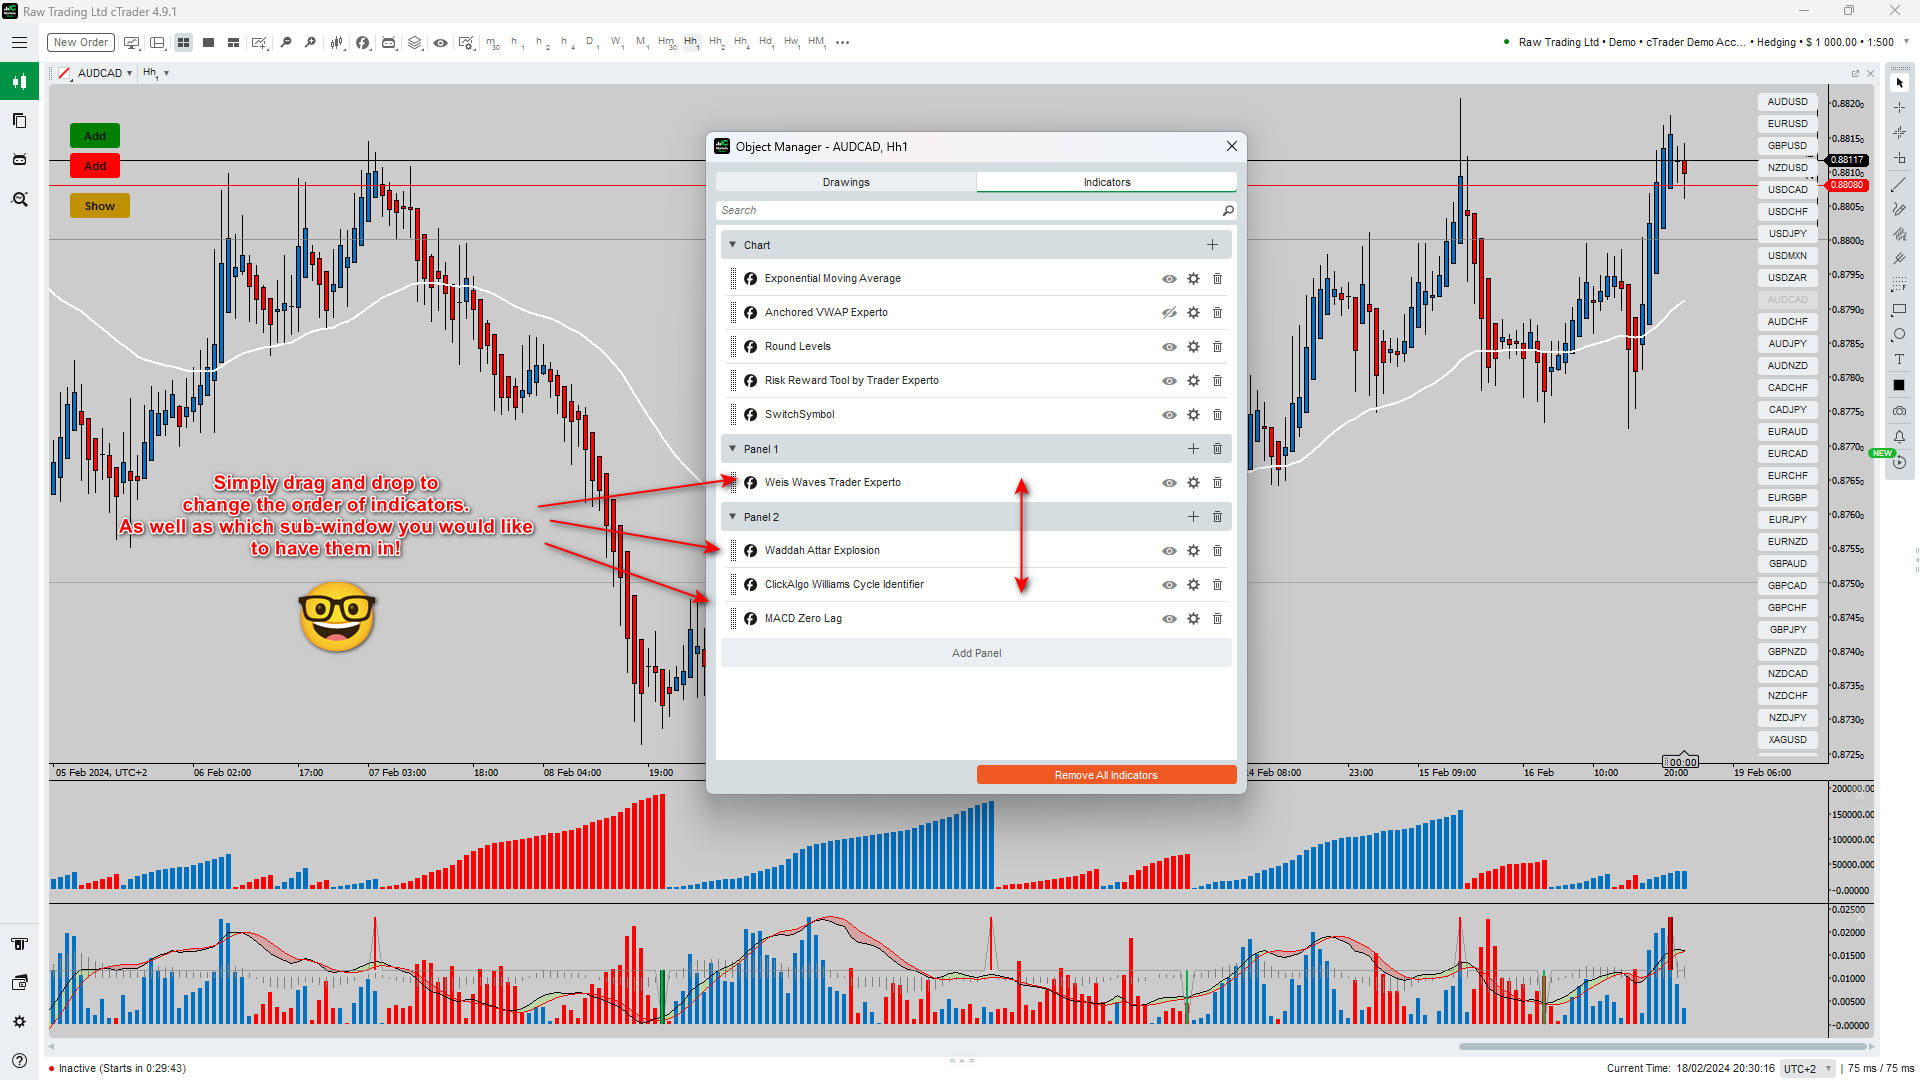Click the indicator search field
The width and height of the screenshot is (1920, 1080).
(x=965, y=210)
